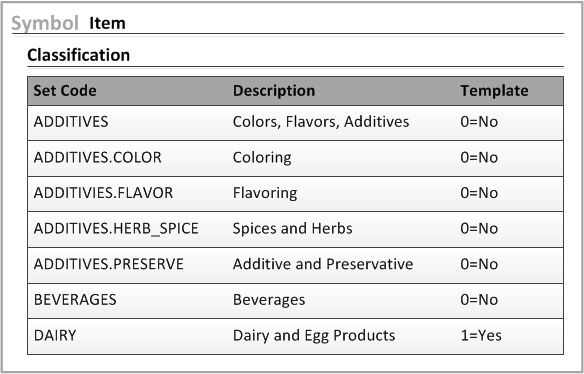
Task: Click the Additive and Preservative description
Action: point(323,264)
